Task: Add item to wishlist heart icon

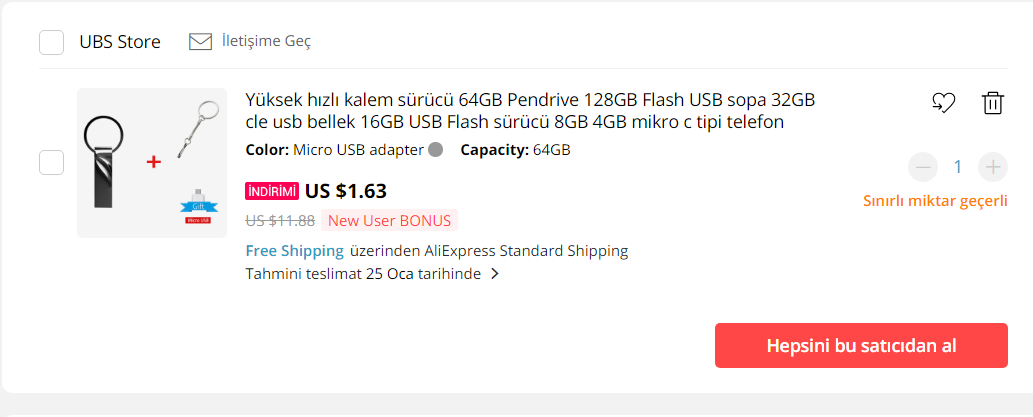Action: 943,102
